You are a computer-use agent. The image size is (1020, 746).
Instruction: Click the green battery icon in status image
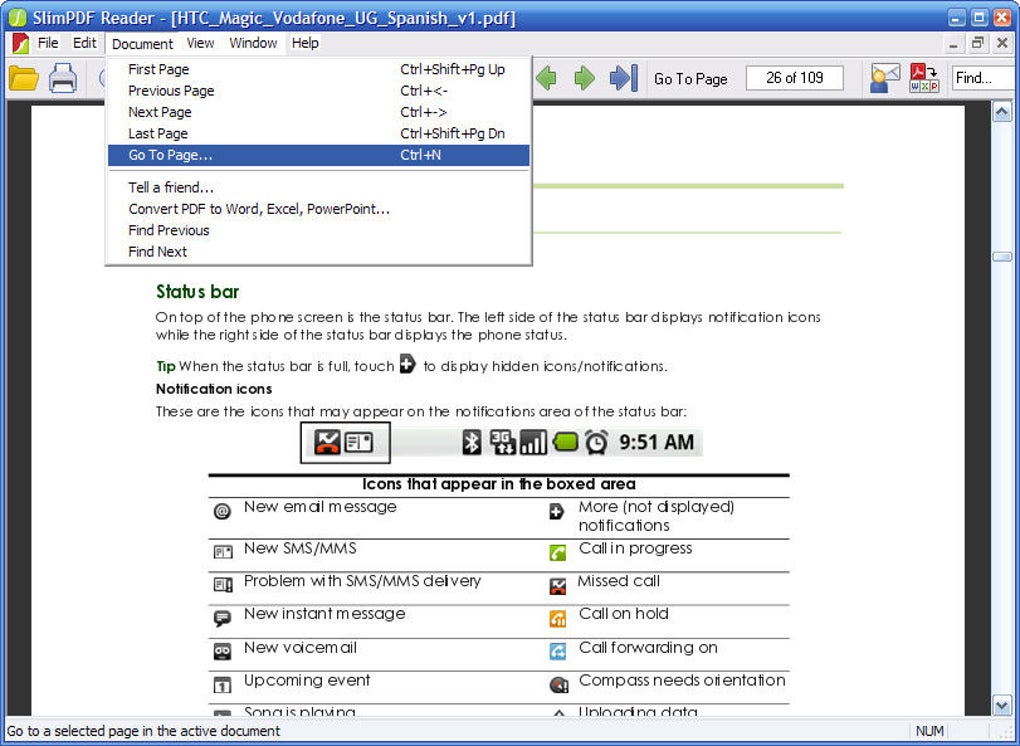point(566,443)
